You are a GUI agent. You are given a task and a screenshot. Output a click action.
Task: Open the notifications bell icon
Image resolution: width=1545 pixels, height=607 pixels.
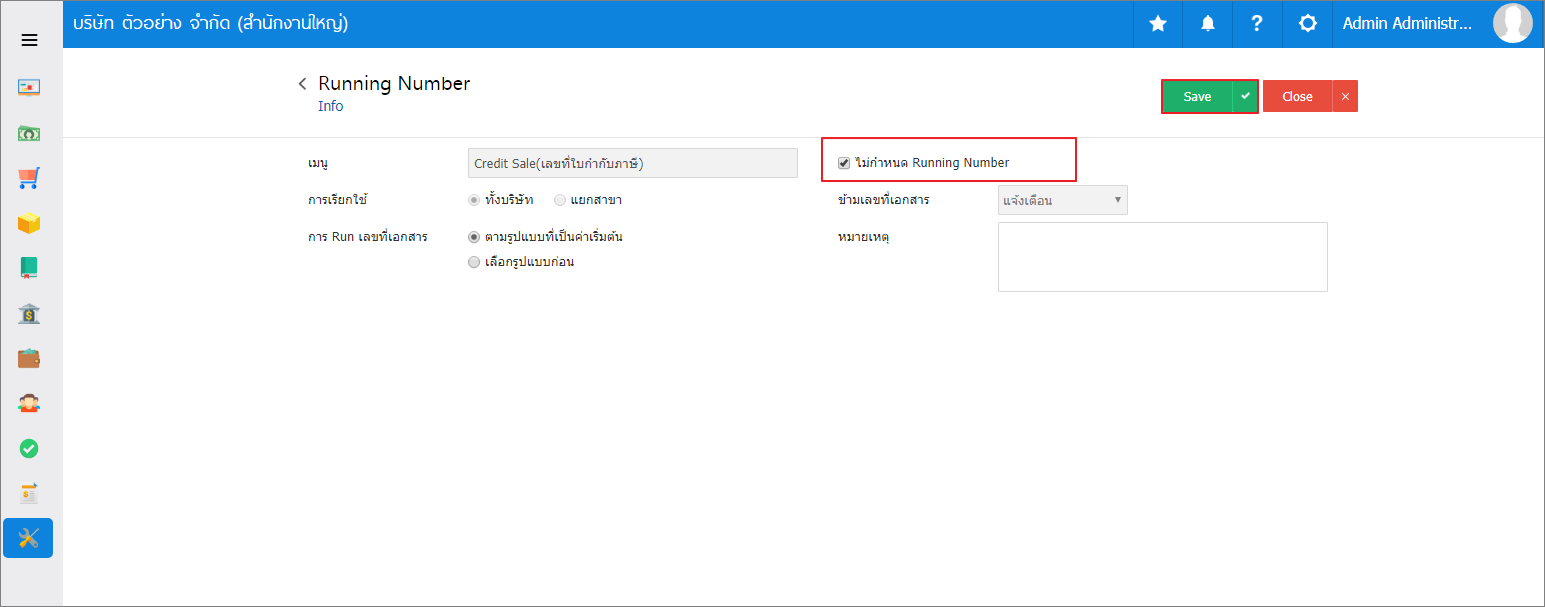pyautogui.click(x=1208, y=24)
